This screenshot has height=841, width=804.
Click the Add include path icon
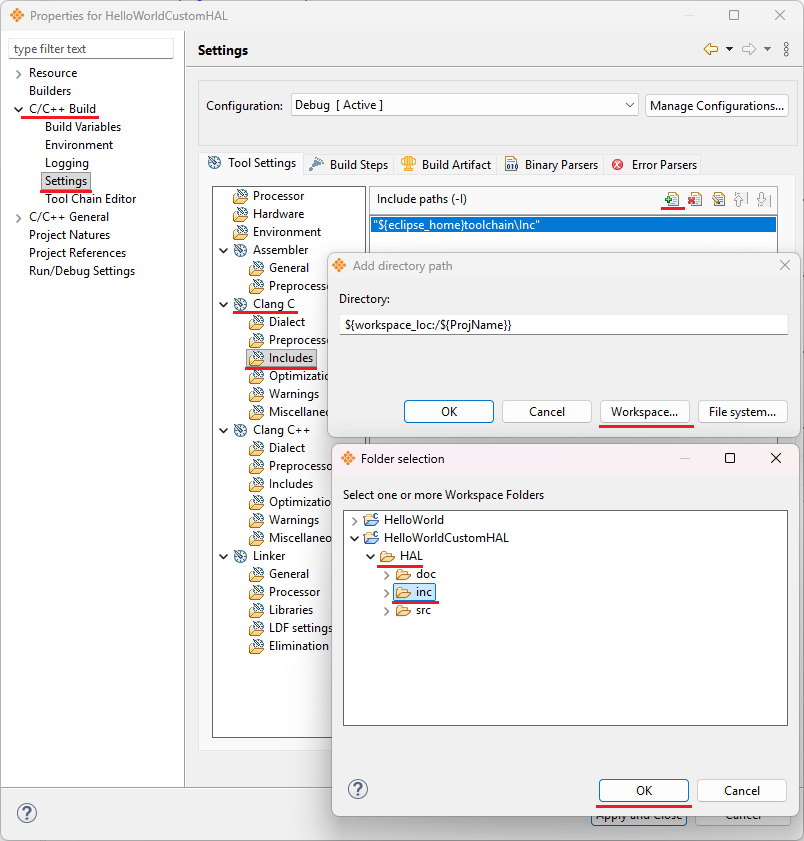tap(672, 199)
